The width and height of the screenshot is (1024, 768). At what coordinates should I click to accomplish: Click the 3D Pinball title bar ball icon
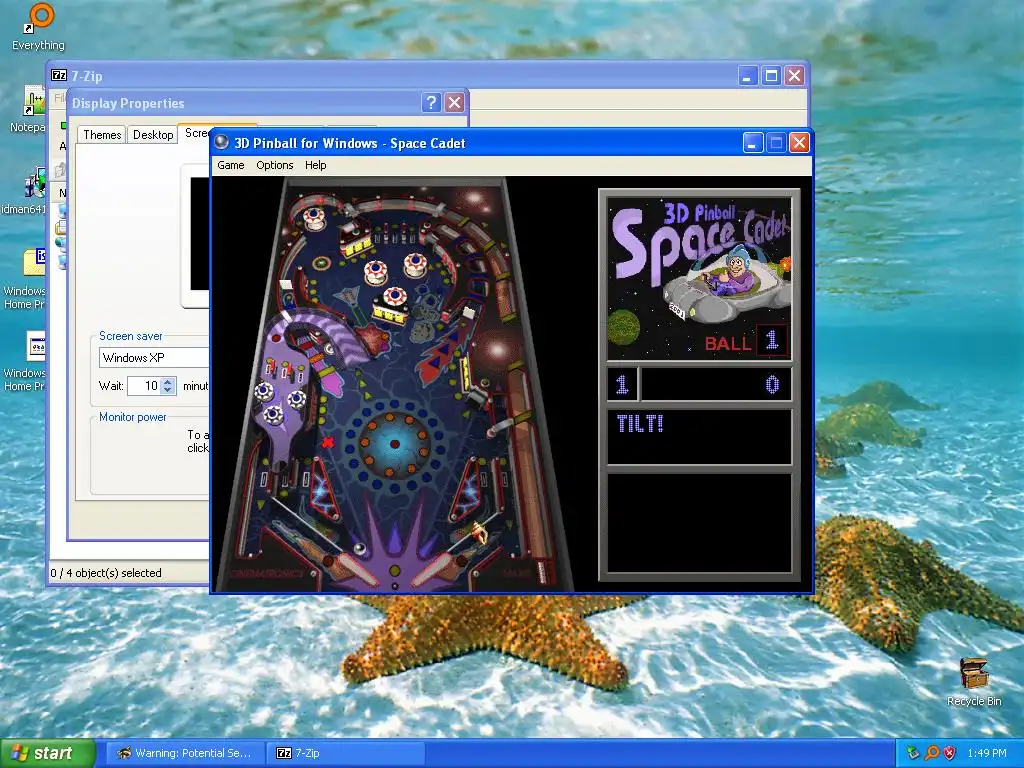pyautogui.click(x=222, y=142)
